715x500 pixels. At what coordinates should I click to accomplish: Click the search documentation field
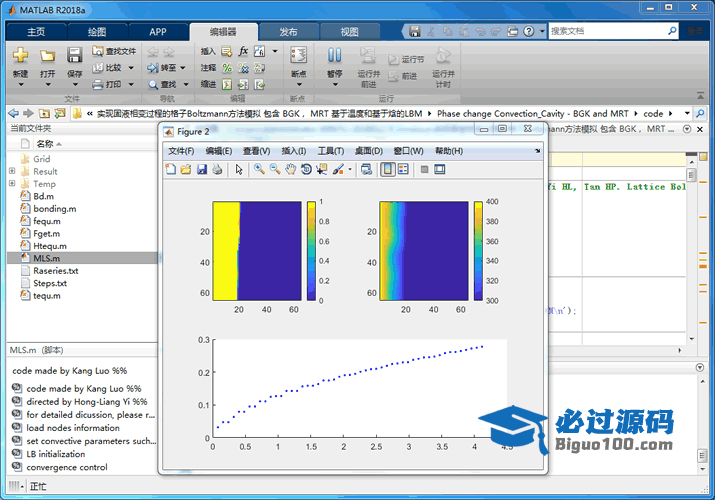(608, 31)
